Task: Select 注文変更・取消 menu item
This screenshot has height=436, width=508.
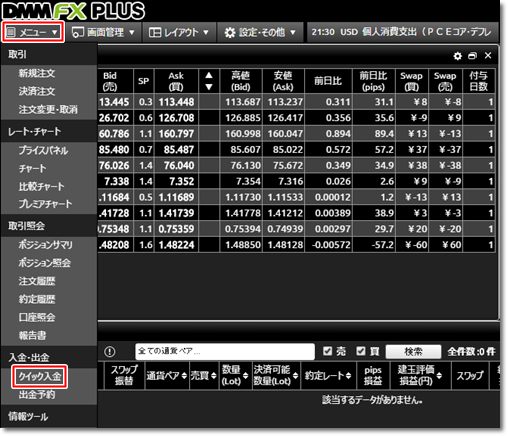Action: (x=48, y=109)
